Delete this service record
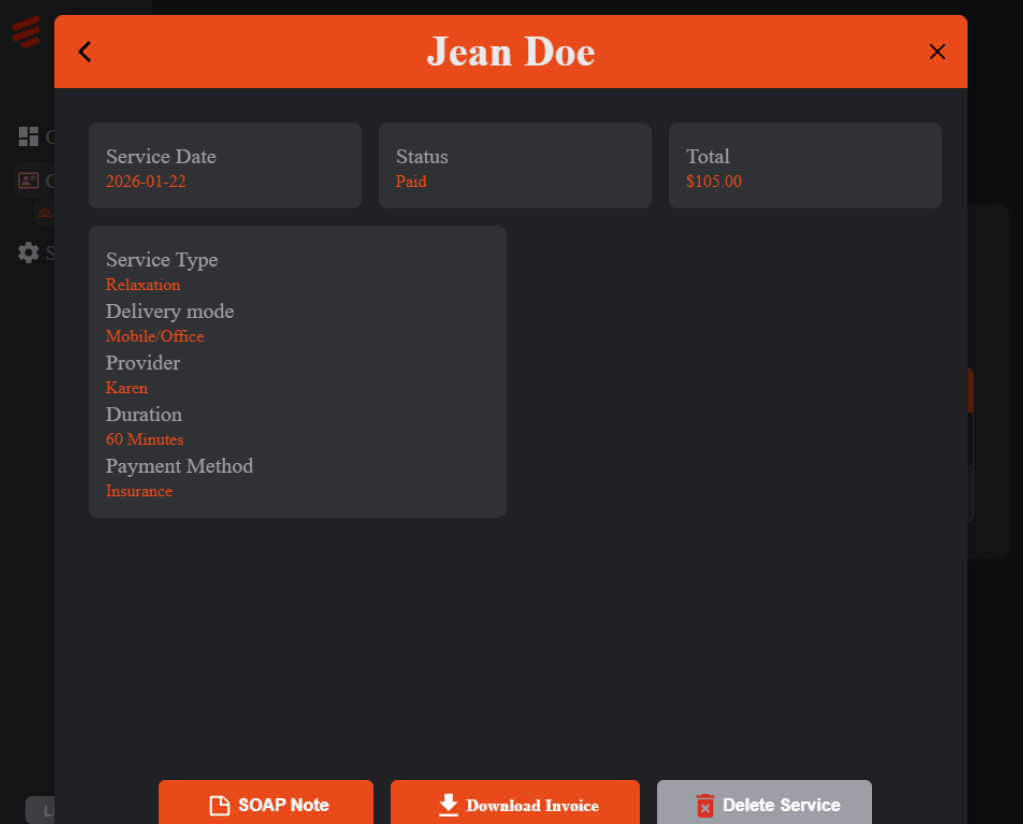 click(764, 805)
